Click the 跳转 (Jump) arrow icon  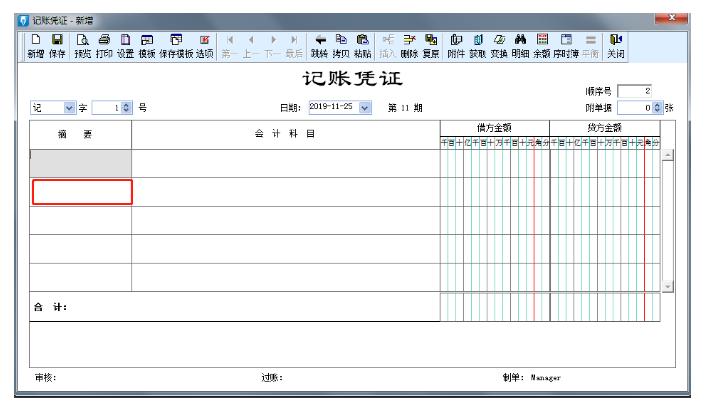coord(320,46)
